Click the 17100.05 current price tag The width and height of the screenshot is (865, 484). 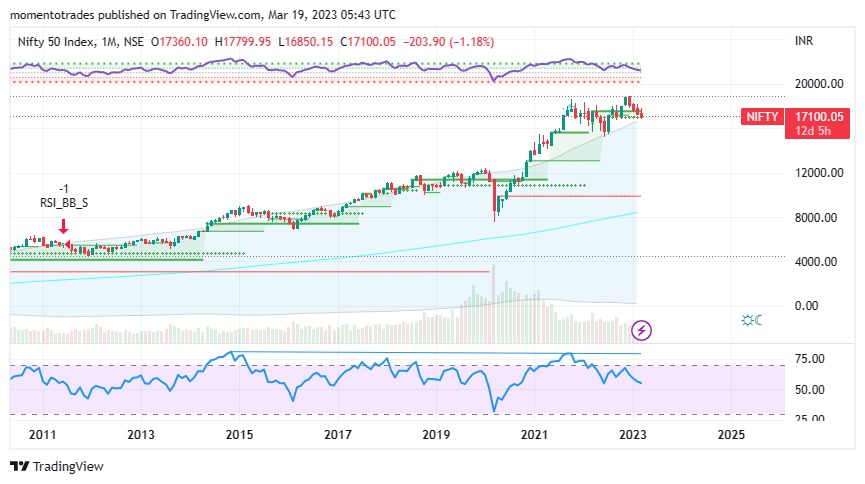818,117
